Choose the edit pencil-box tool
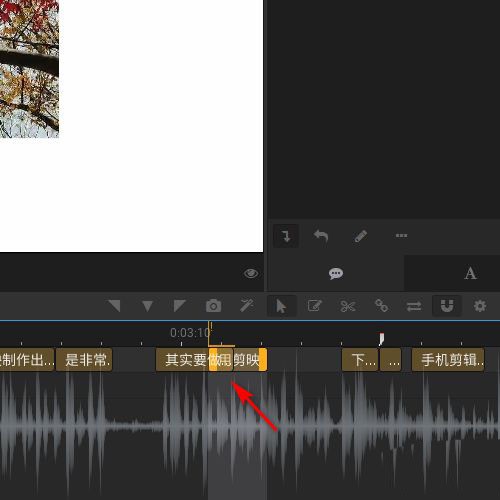 tap(314, 306)
